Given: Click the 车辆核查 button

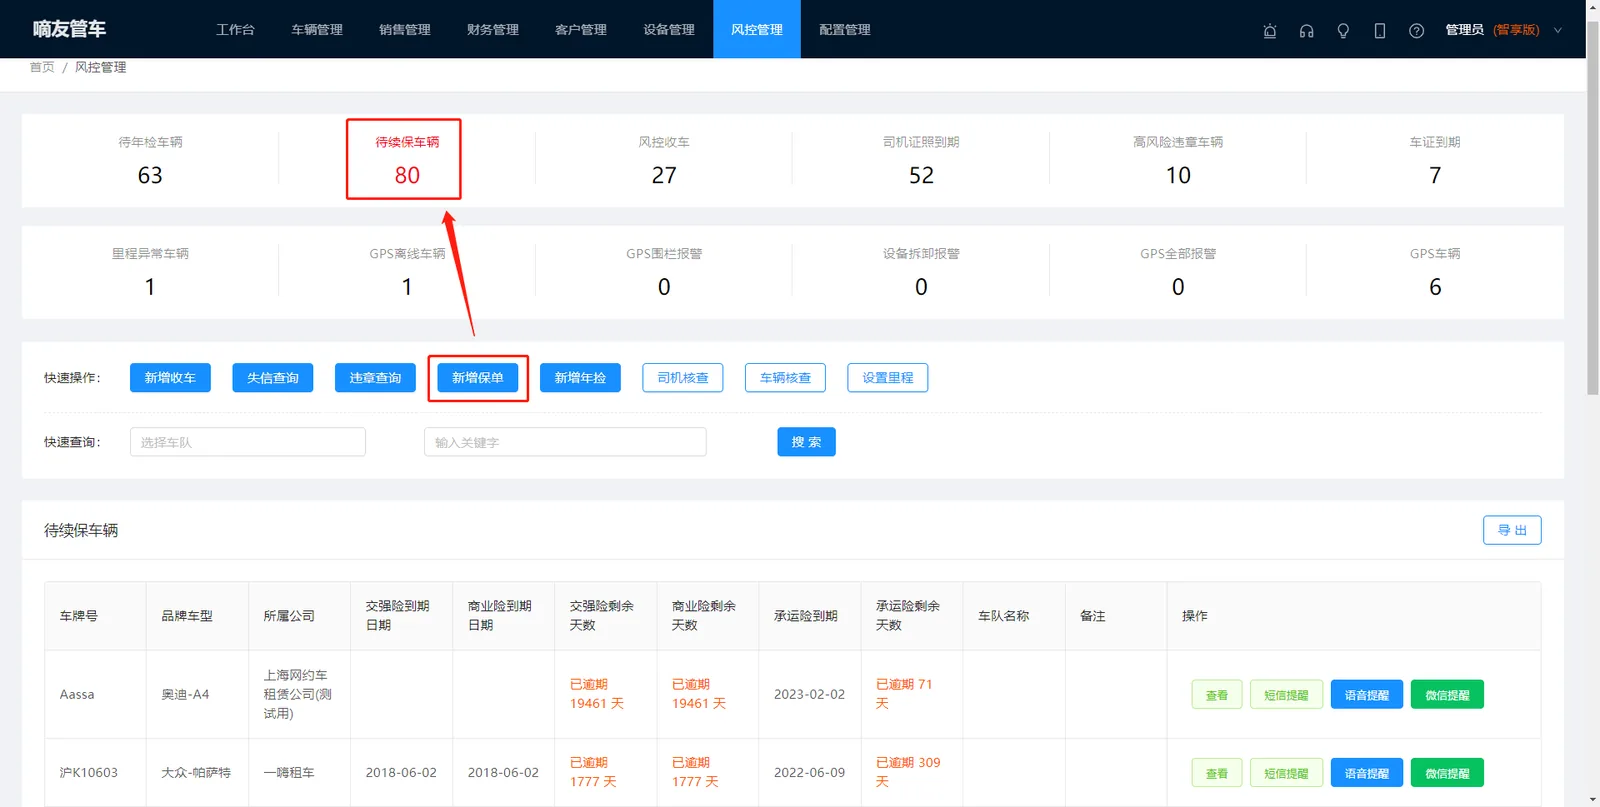Looking at the screenshot, I should click(785, 378).
